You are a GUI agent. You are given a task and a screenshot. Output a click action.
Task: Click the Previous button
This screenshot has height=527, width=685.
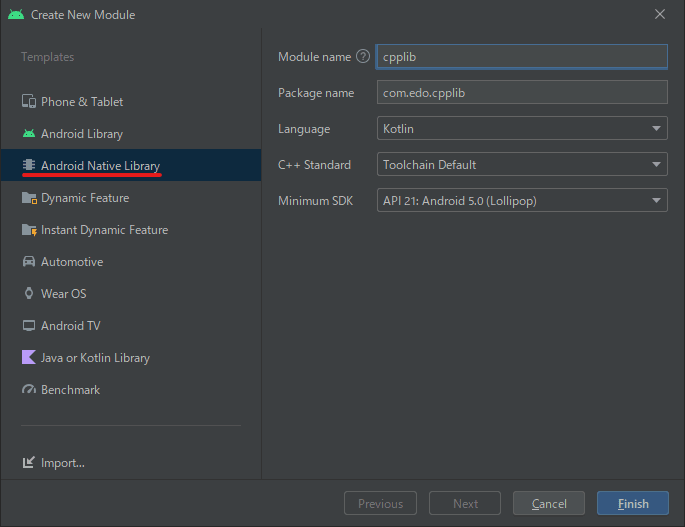381,503
